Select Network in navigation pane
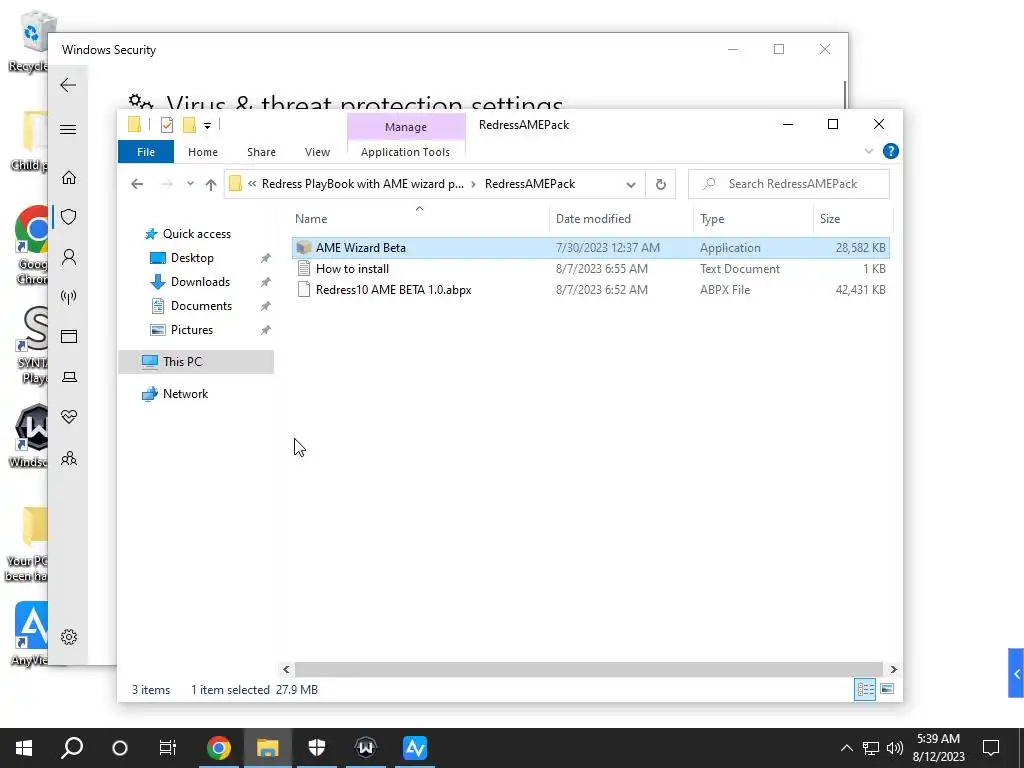 pyautogui.click(x=185, y=394)
